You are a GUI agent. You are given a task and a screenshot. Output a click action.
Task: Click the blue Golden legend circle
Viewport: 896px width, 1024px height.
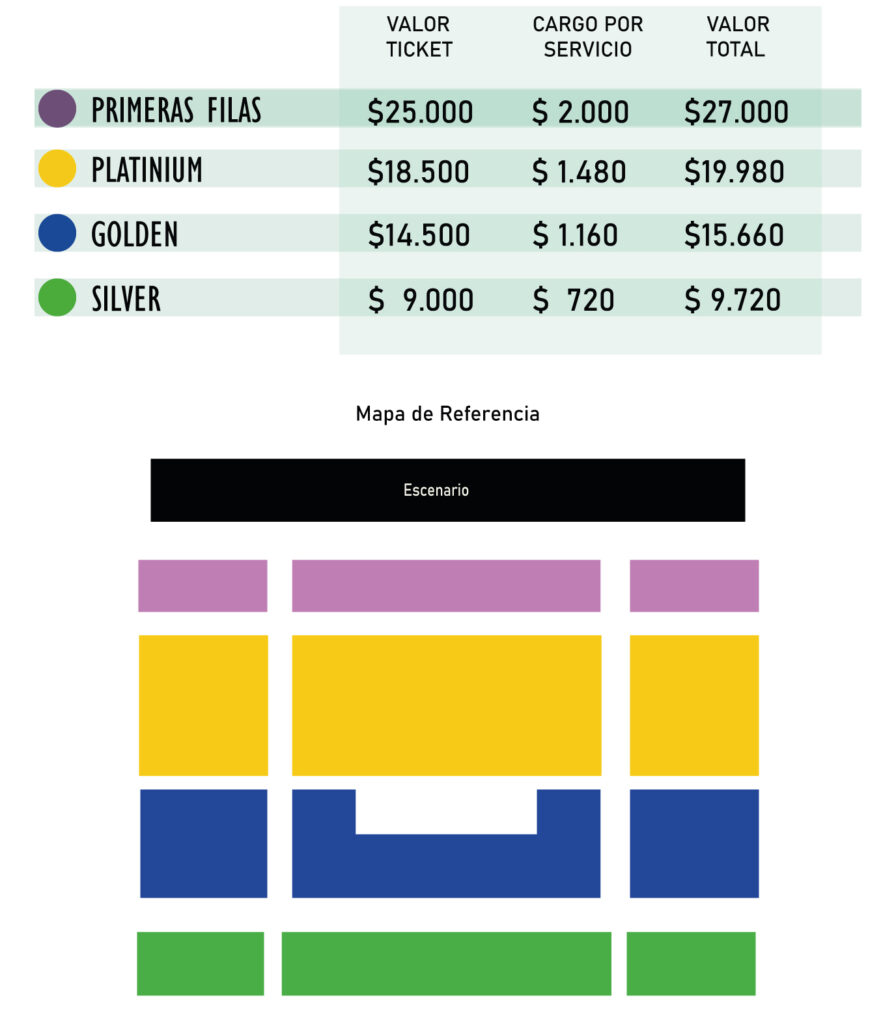(x=57, y=233)
